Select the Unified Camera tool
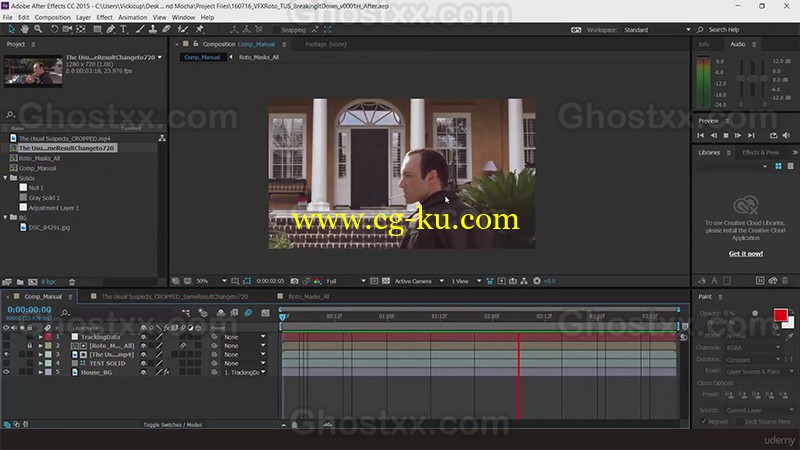Screen dimensions: 800x450 [x=67, y=30]
